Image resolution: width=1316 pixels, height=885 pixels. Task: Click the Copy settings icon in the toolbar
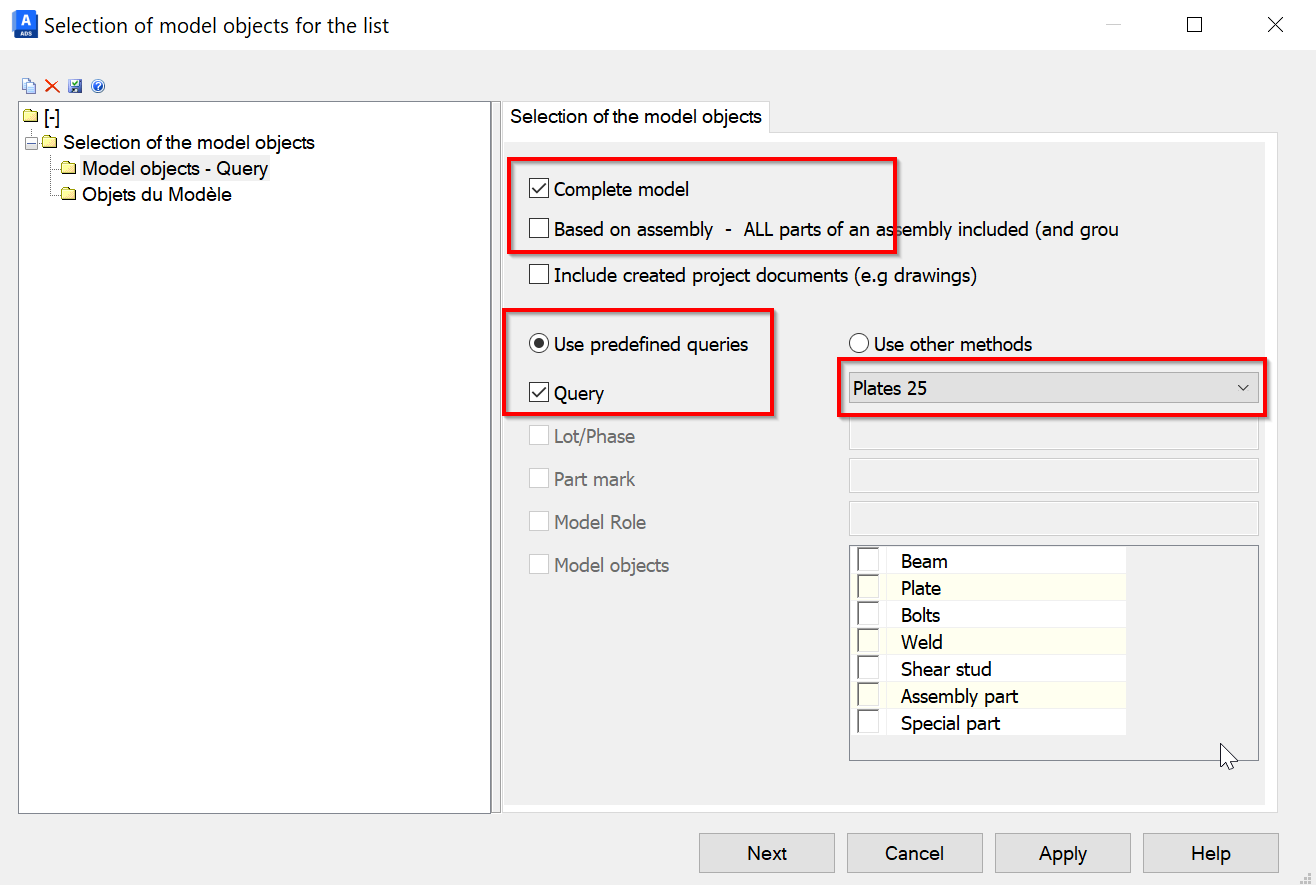[29, 86]
